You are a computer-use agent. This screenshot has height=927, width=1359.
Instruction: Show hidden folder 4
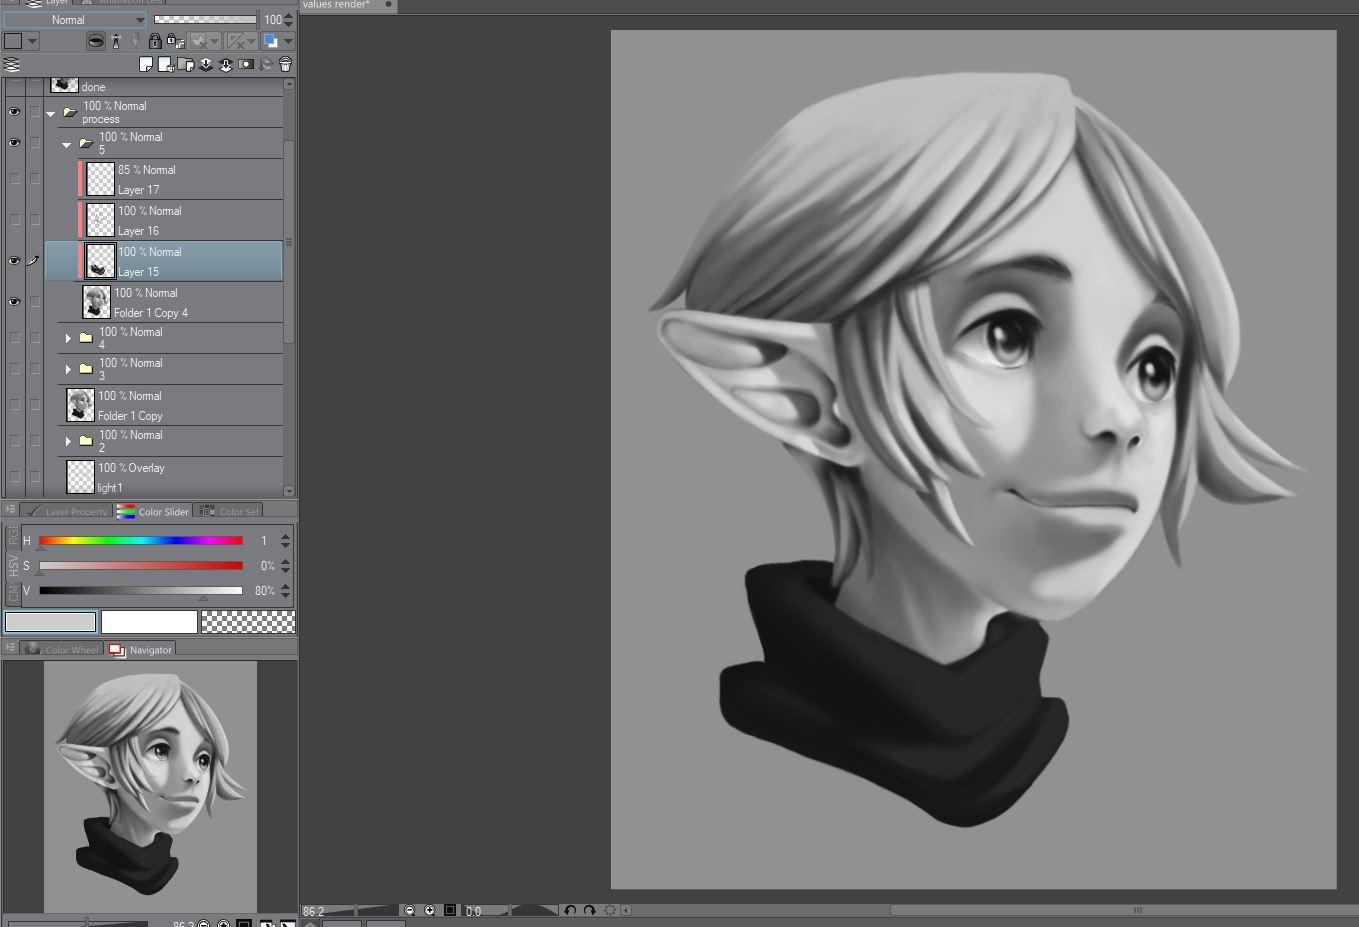tap(14, 338)
